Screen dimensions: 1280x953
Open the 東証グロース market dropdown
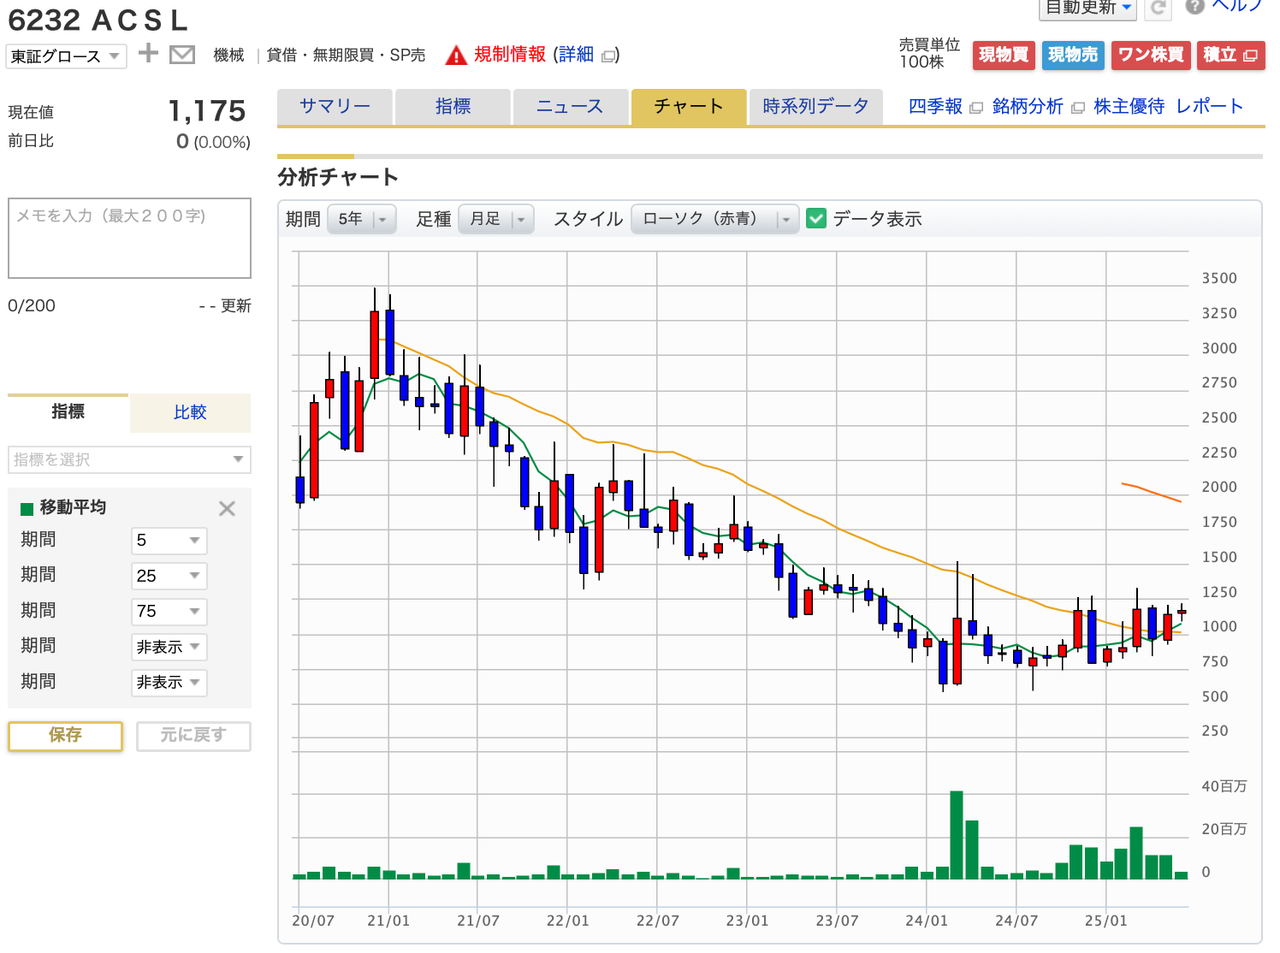point(66,56)
